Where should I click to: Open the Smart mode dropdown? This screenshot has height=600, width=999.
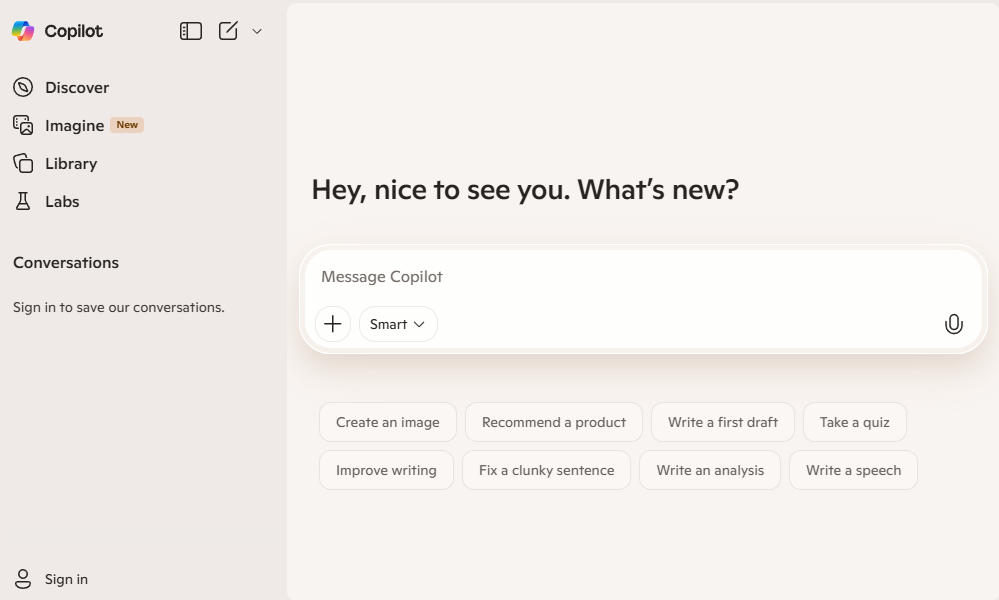pos(398,324)
